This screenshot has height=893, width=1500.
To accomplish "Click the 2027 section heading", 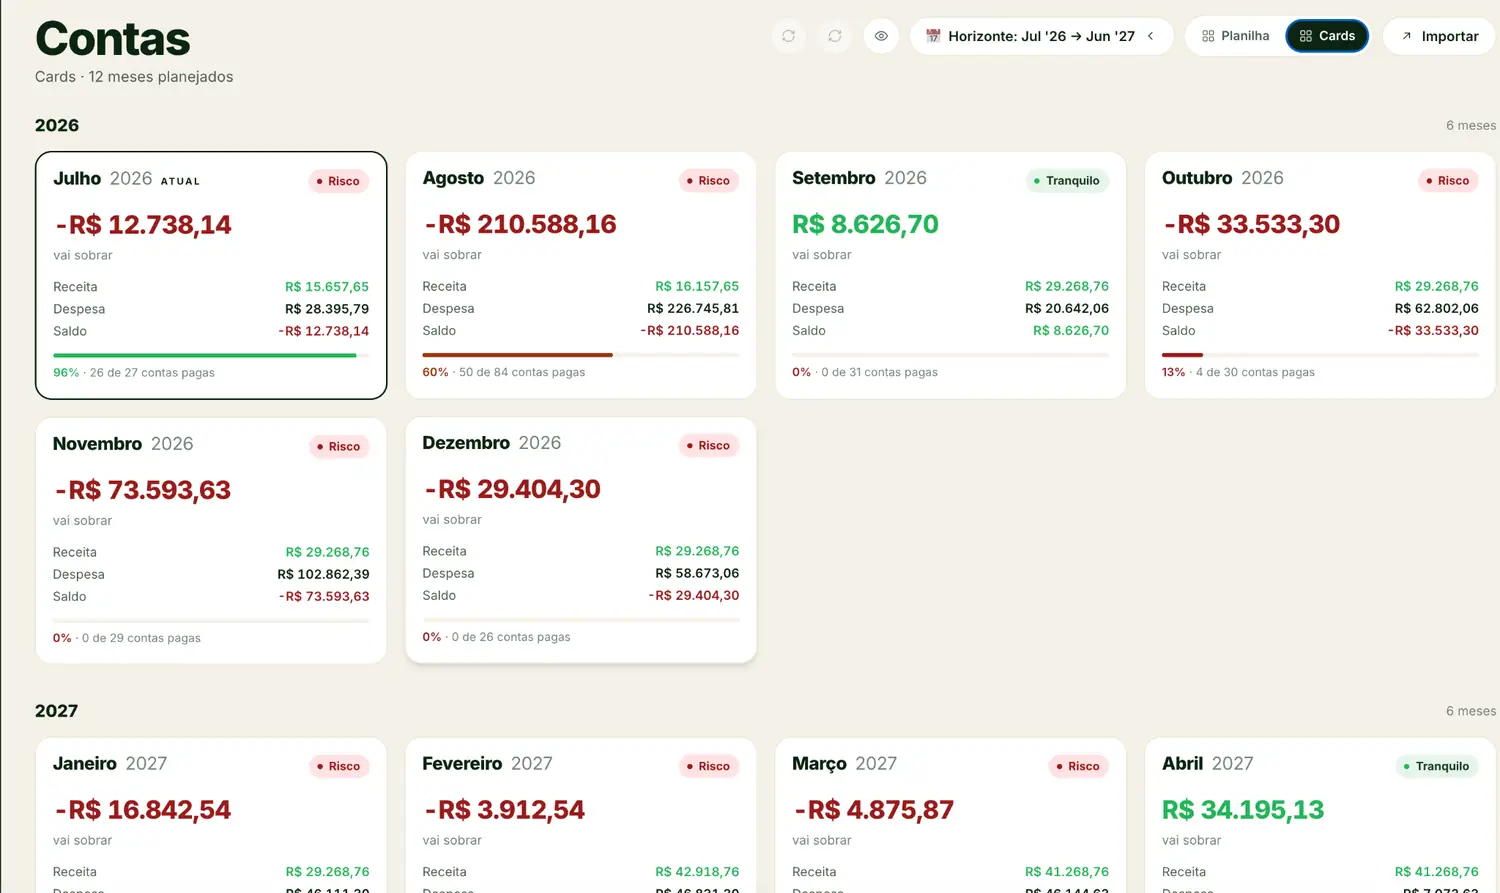I will (x=56, y=711).
